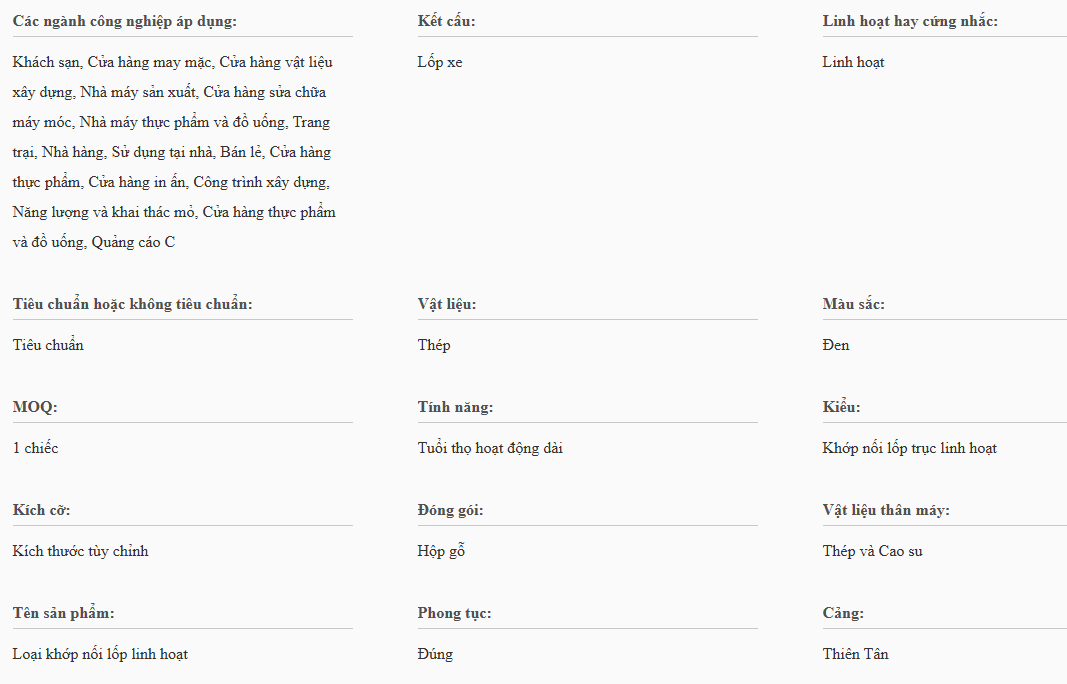Click the 'Khớp nối lốp trục linh hoạt' value
Screen dimensions: 1067x684
click(909, 448)
